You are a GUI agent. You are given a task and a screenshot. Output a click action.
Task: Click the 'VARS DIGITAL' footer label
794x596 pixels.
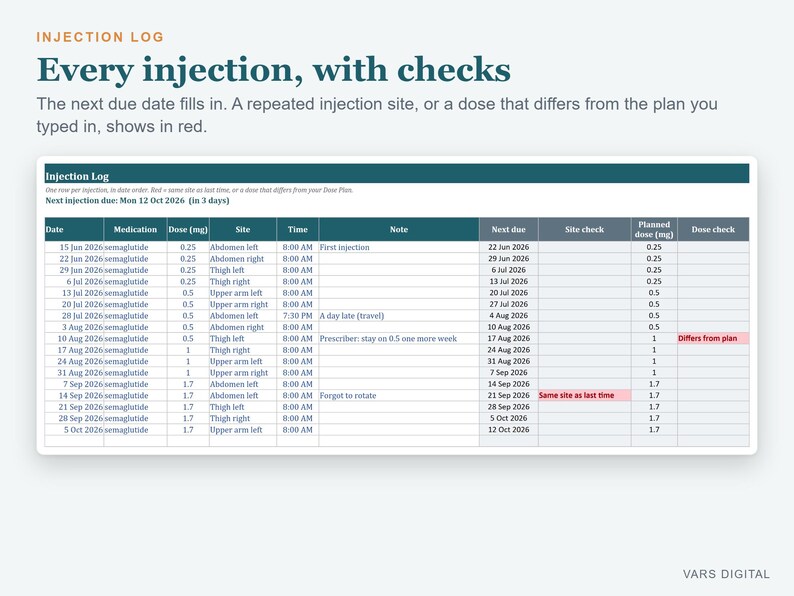pyautogui.click(x=726, y=574)
